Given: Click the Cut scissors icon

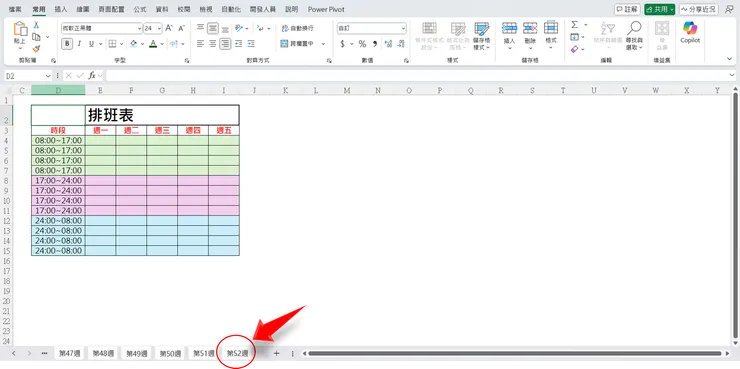Looking at the screenshot, I should (x=36, y=25).
